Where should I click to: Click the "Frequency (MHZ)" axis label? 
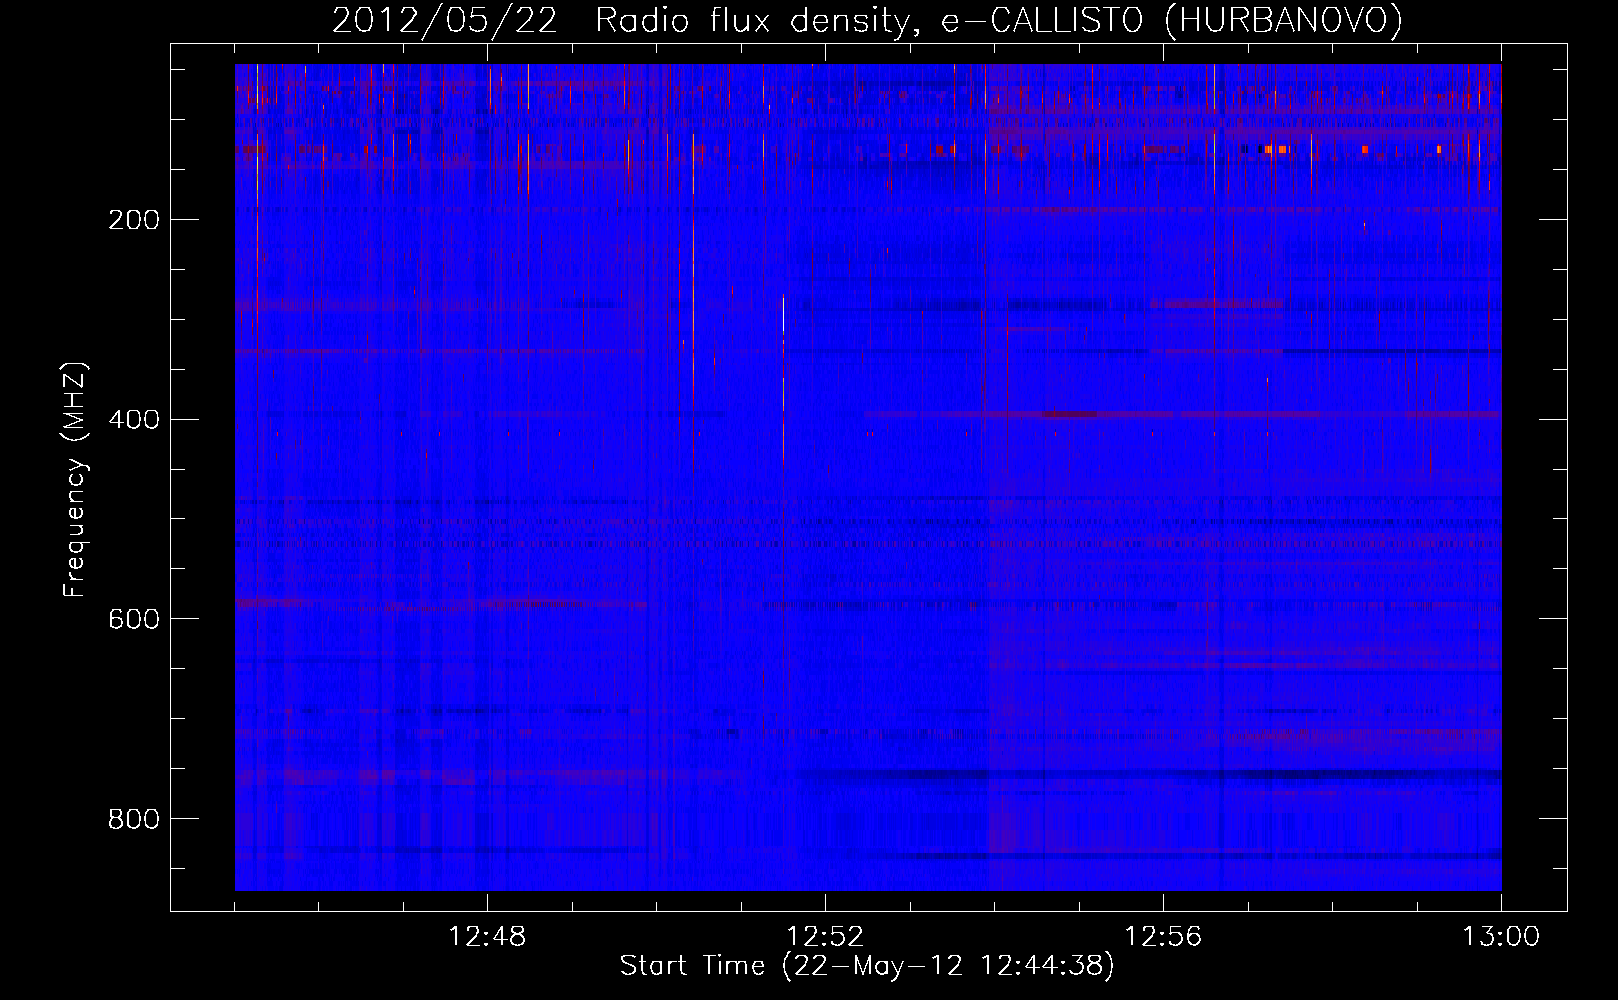pyautogui.click(x=75, y=480)
